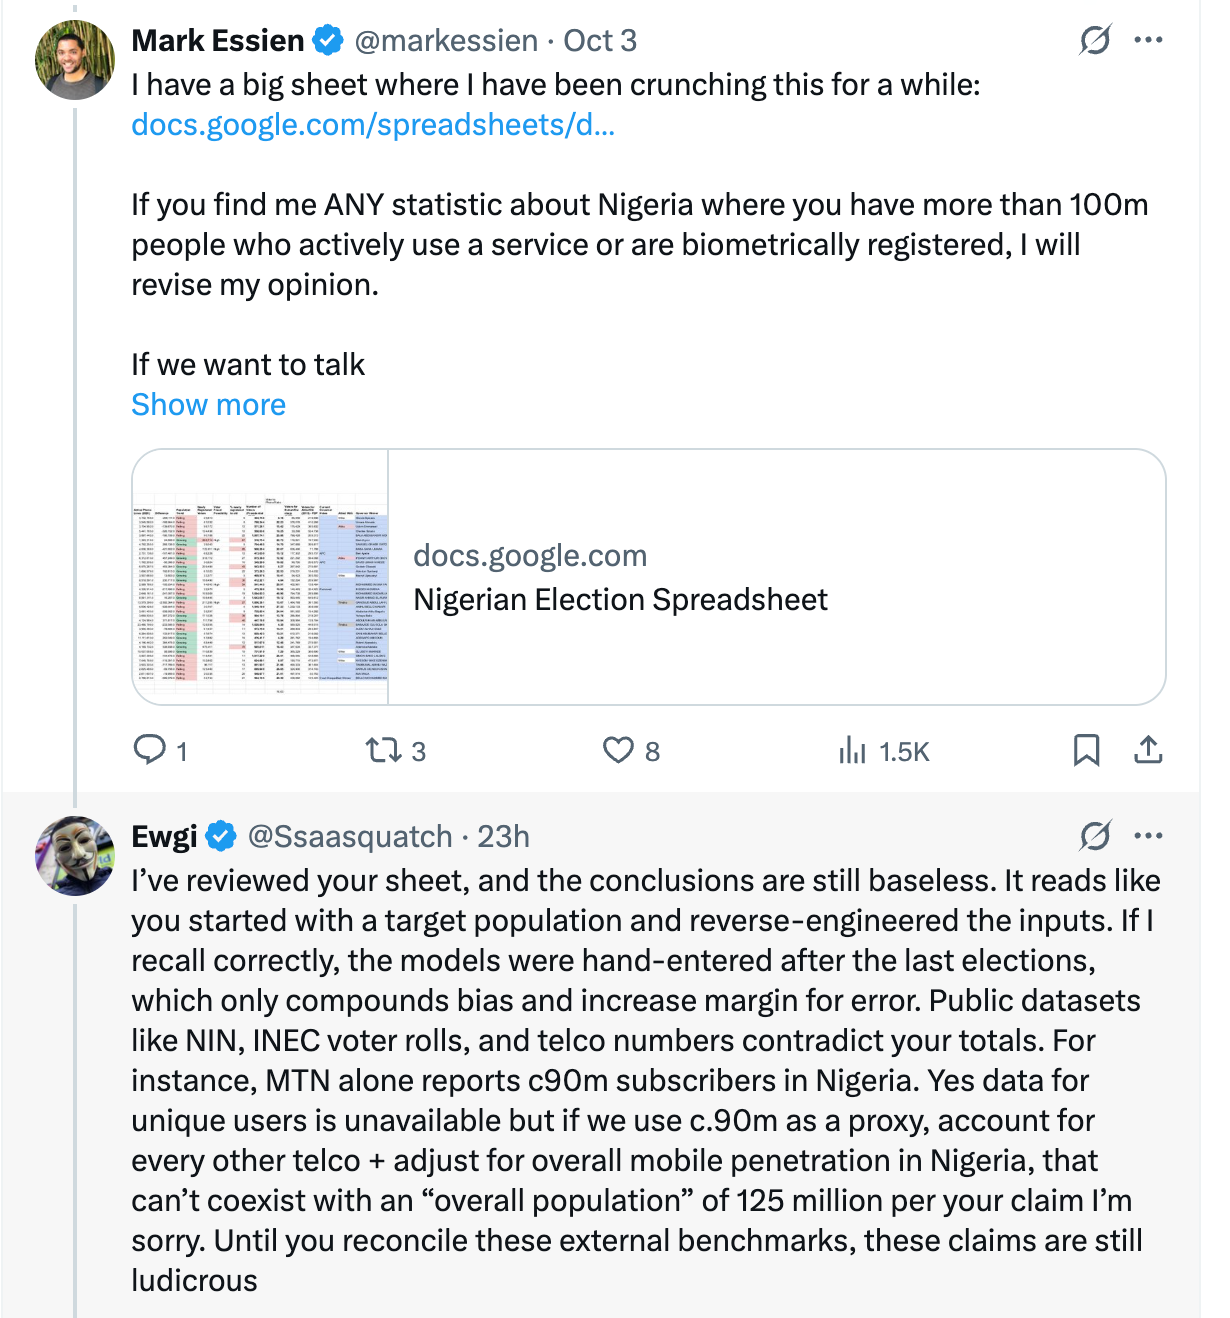
Task: Click Mark Essien's profile picture
Action: click(75, 60)
